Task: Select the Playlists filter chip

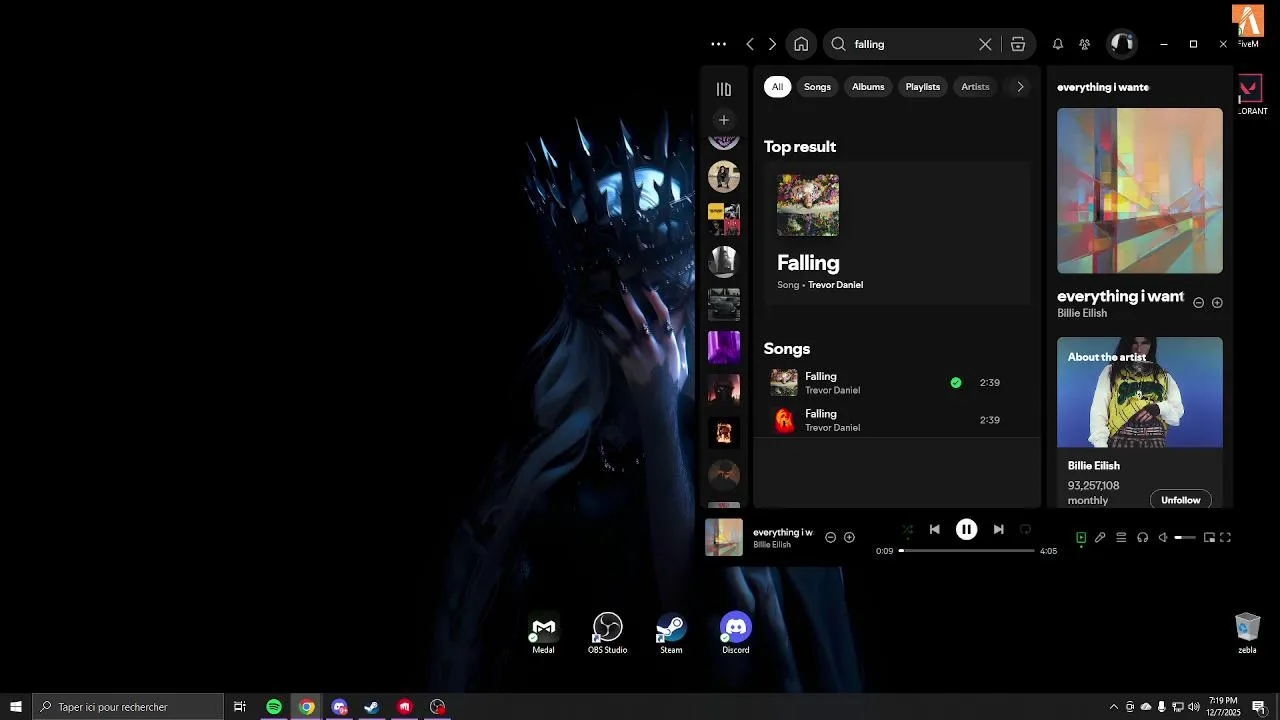Action: click(923, 87)
